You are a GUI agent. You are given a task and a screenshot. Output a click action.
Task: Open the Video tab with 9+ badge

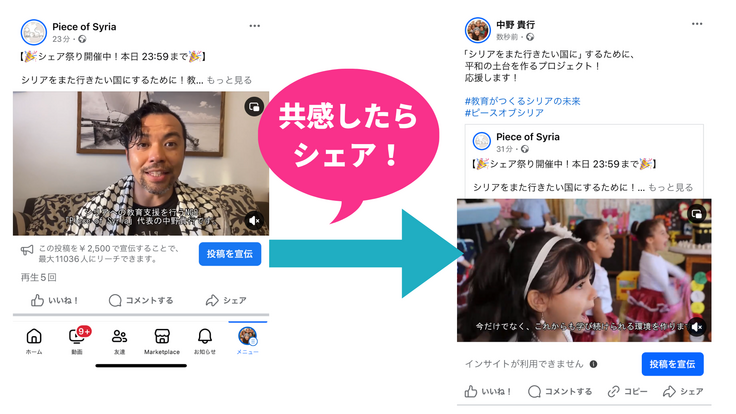pos(78,340)
